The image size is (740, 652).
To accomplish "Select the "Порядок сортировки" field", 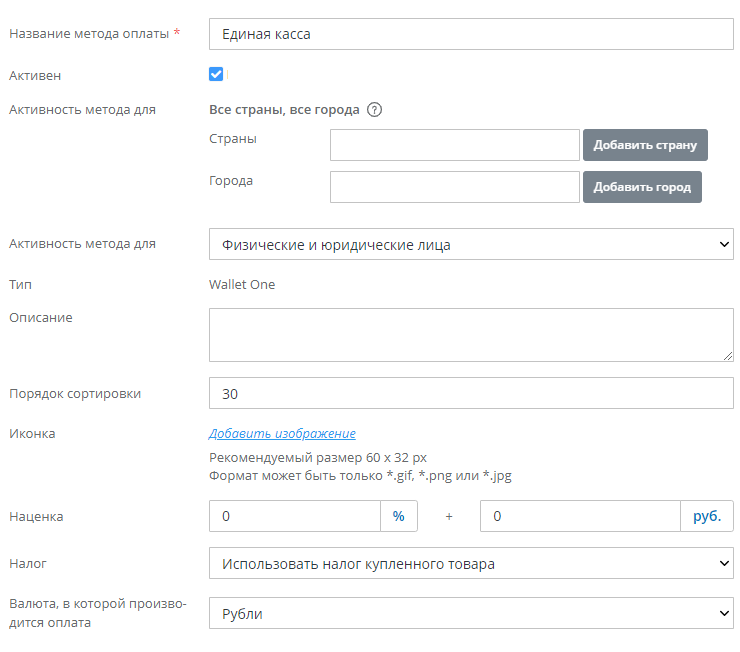I will [470, 394].
